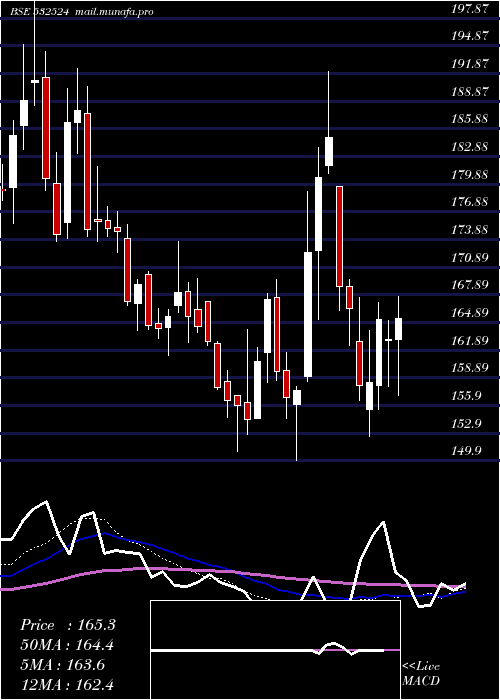Click the 12MA : 162.4 readout
This screenshot has height=700, width=500.
[67, 685]
